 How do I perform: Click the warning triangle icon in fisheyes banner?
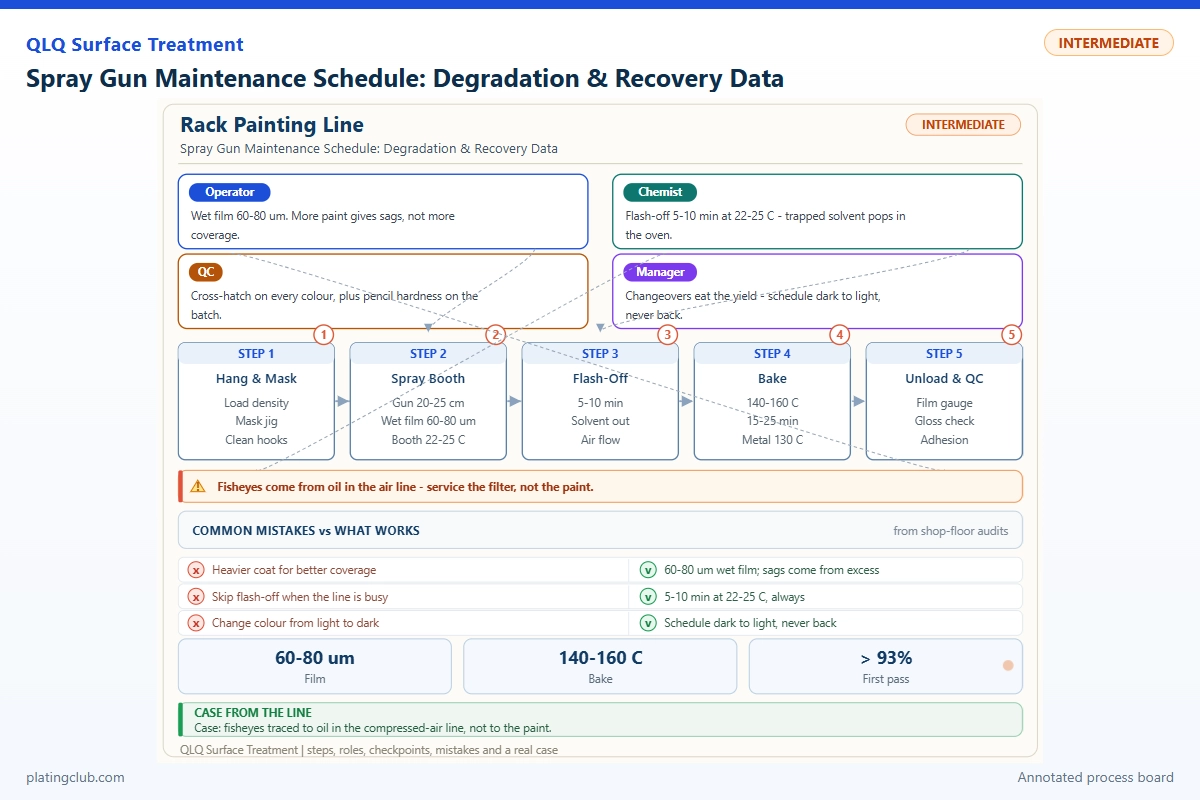(198, 487)
